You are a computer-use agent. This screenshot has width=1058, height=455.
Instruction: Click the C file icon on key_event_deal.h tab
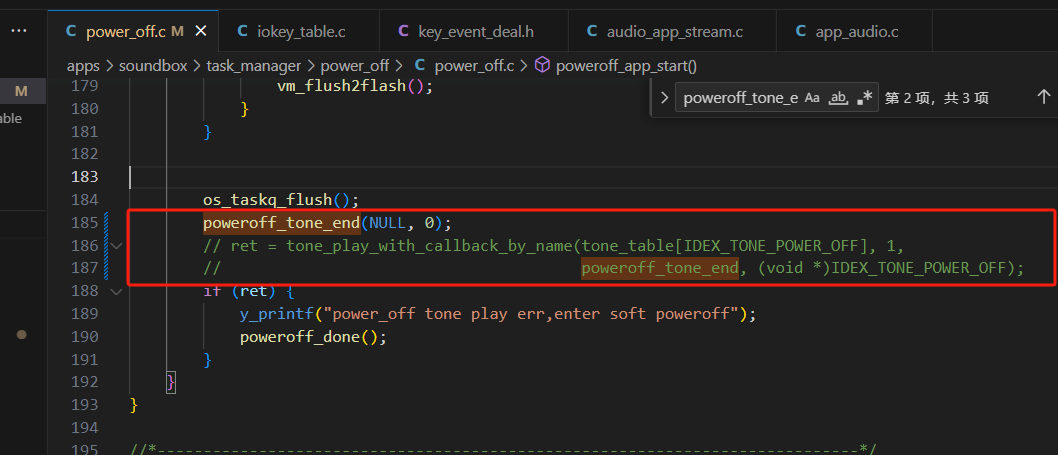coord(403,31)
